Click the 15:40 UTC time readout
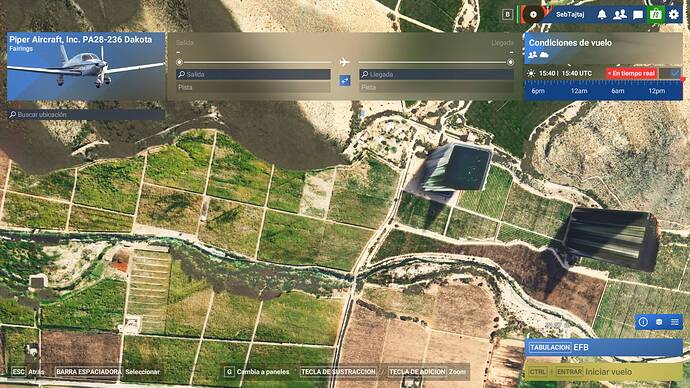Screen dimensions: 690x388 (576, 73)
